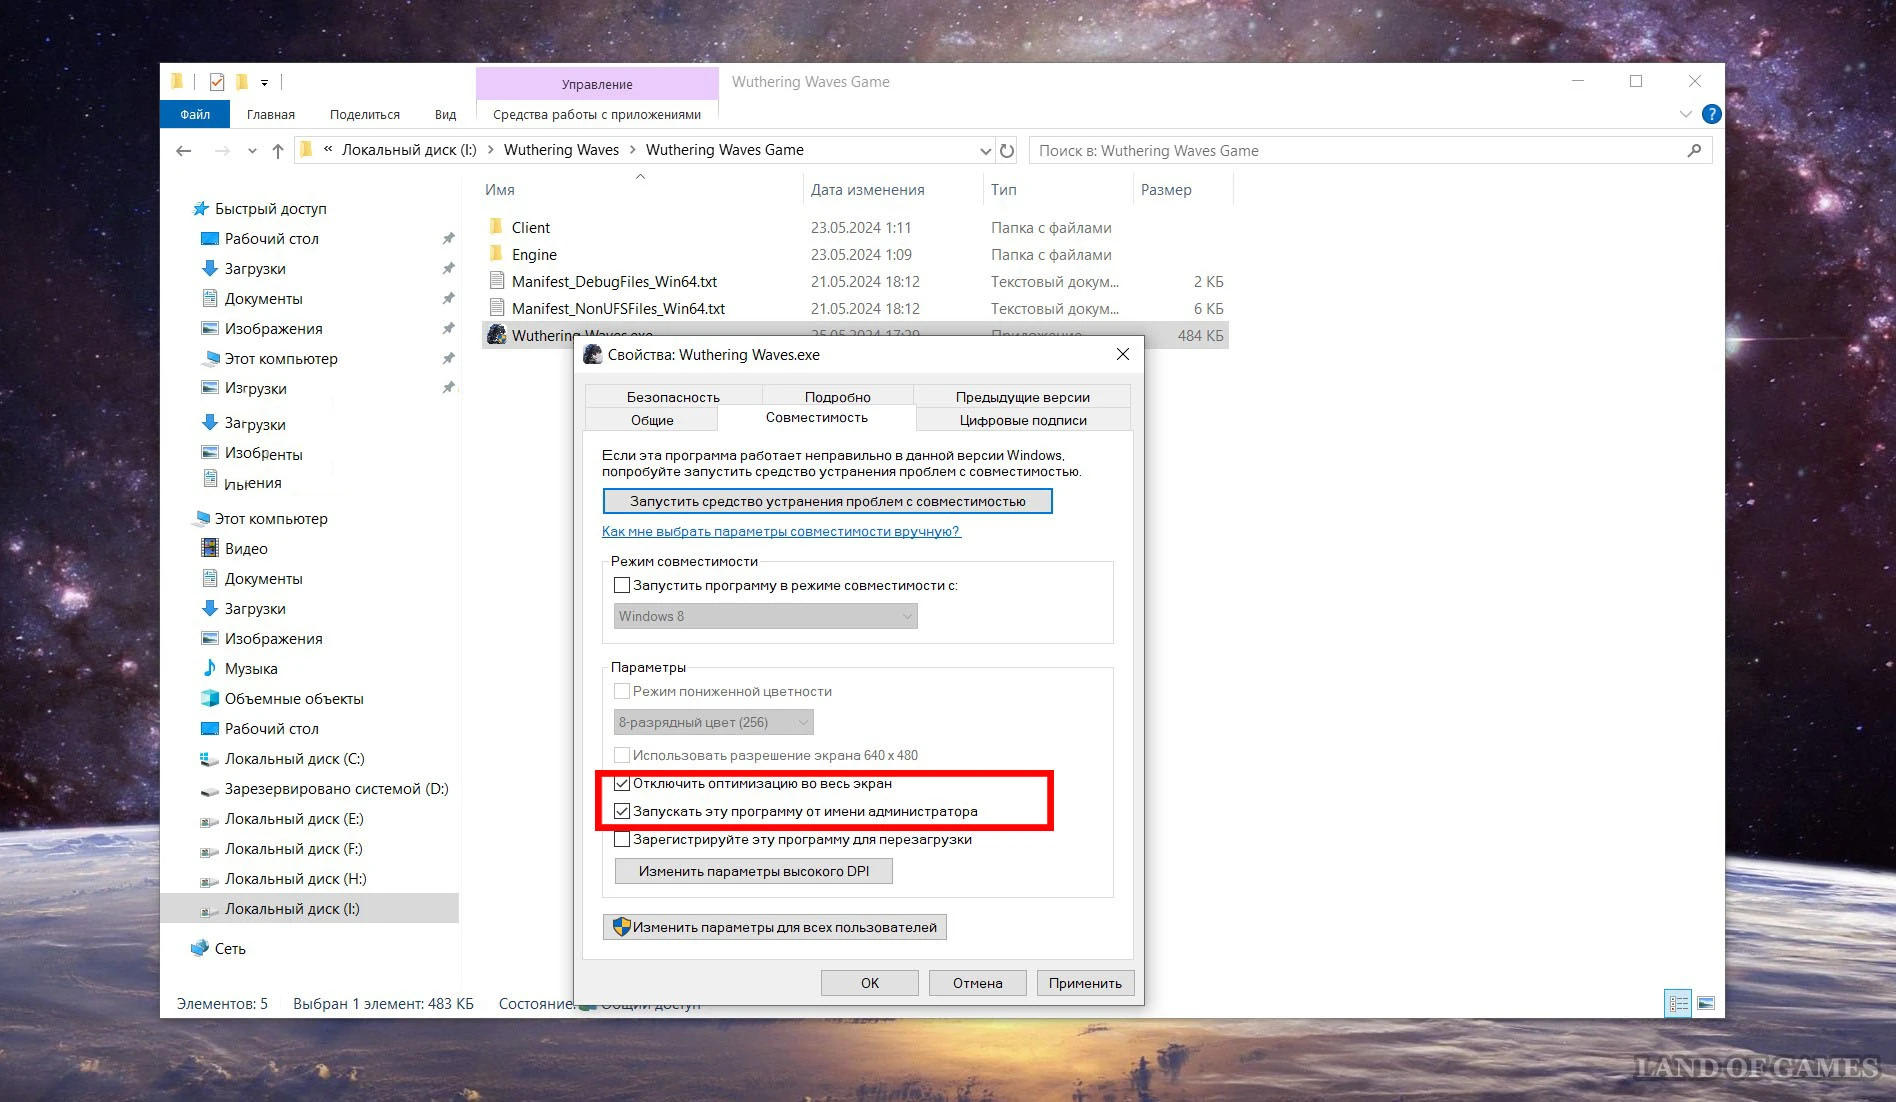The image size is (1896, 1102).
Task: Click the Back navigation arrow in Explorer
Action: click(184, 151)
